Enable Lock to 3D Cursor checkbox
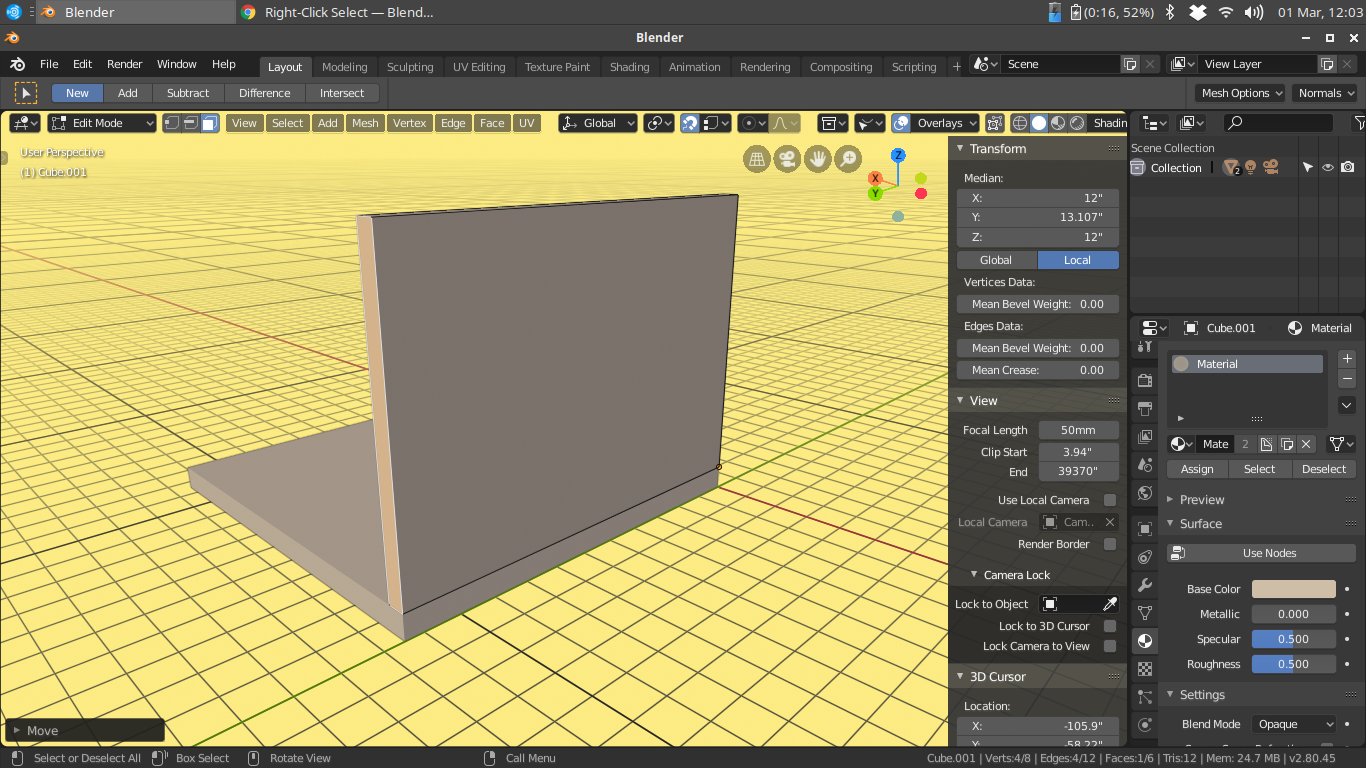Image resolution: width=1366 pixels, height=768 pixels. point(1109,626)
